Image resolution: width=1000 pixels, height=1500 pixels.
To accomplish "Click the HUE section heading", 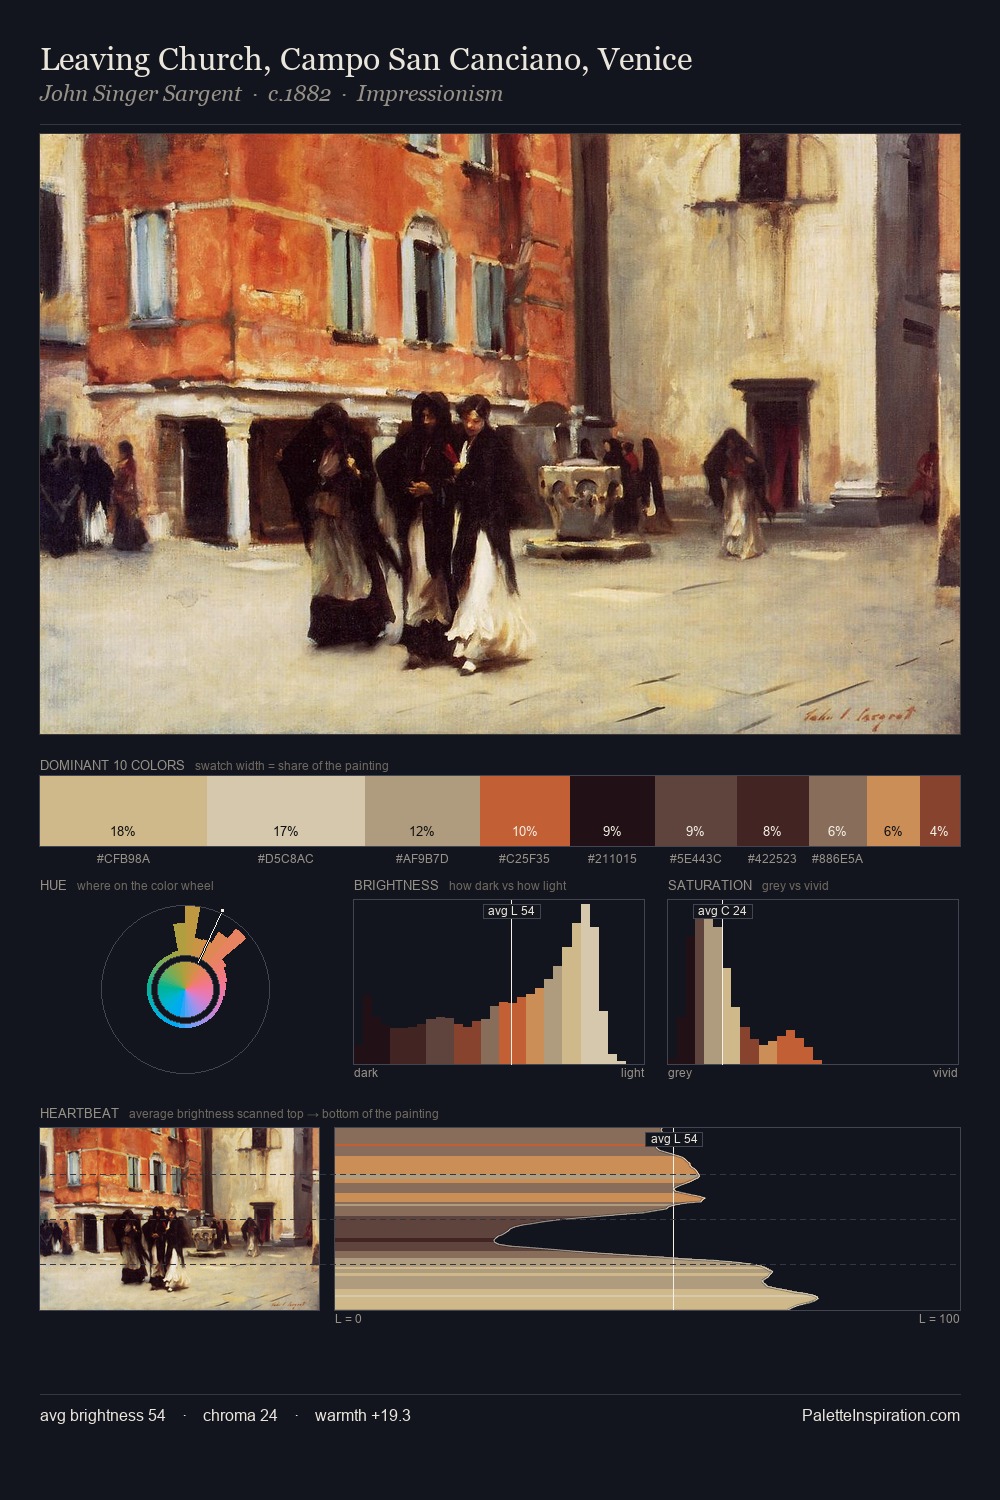I will 53,885.
